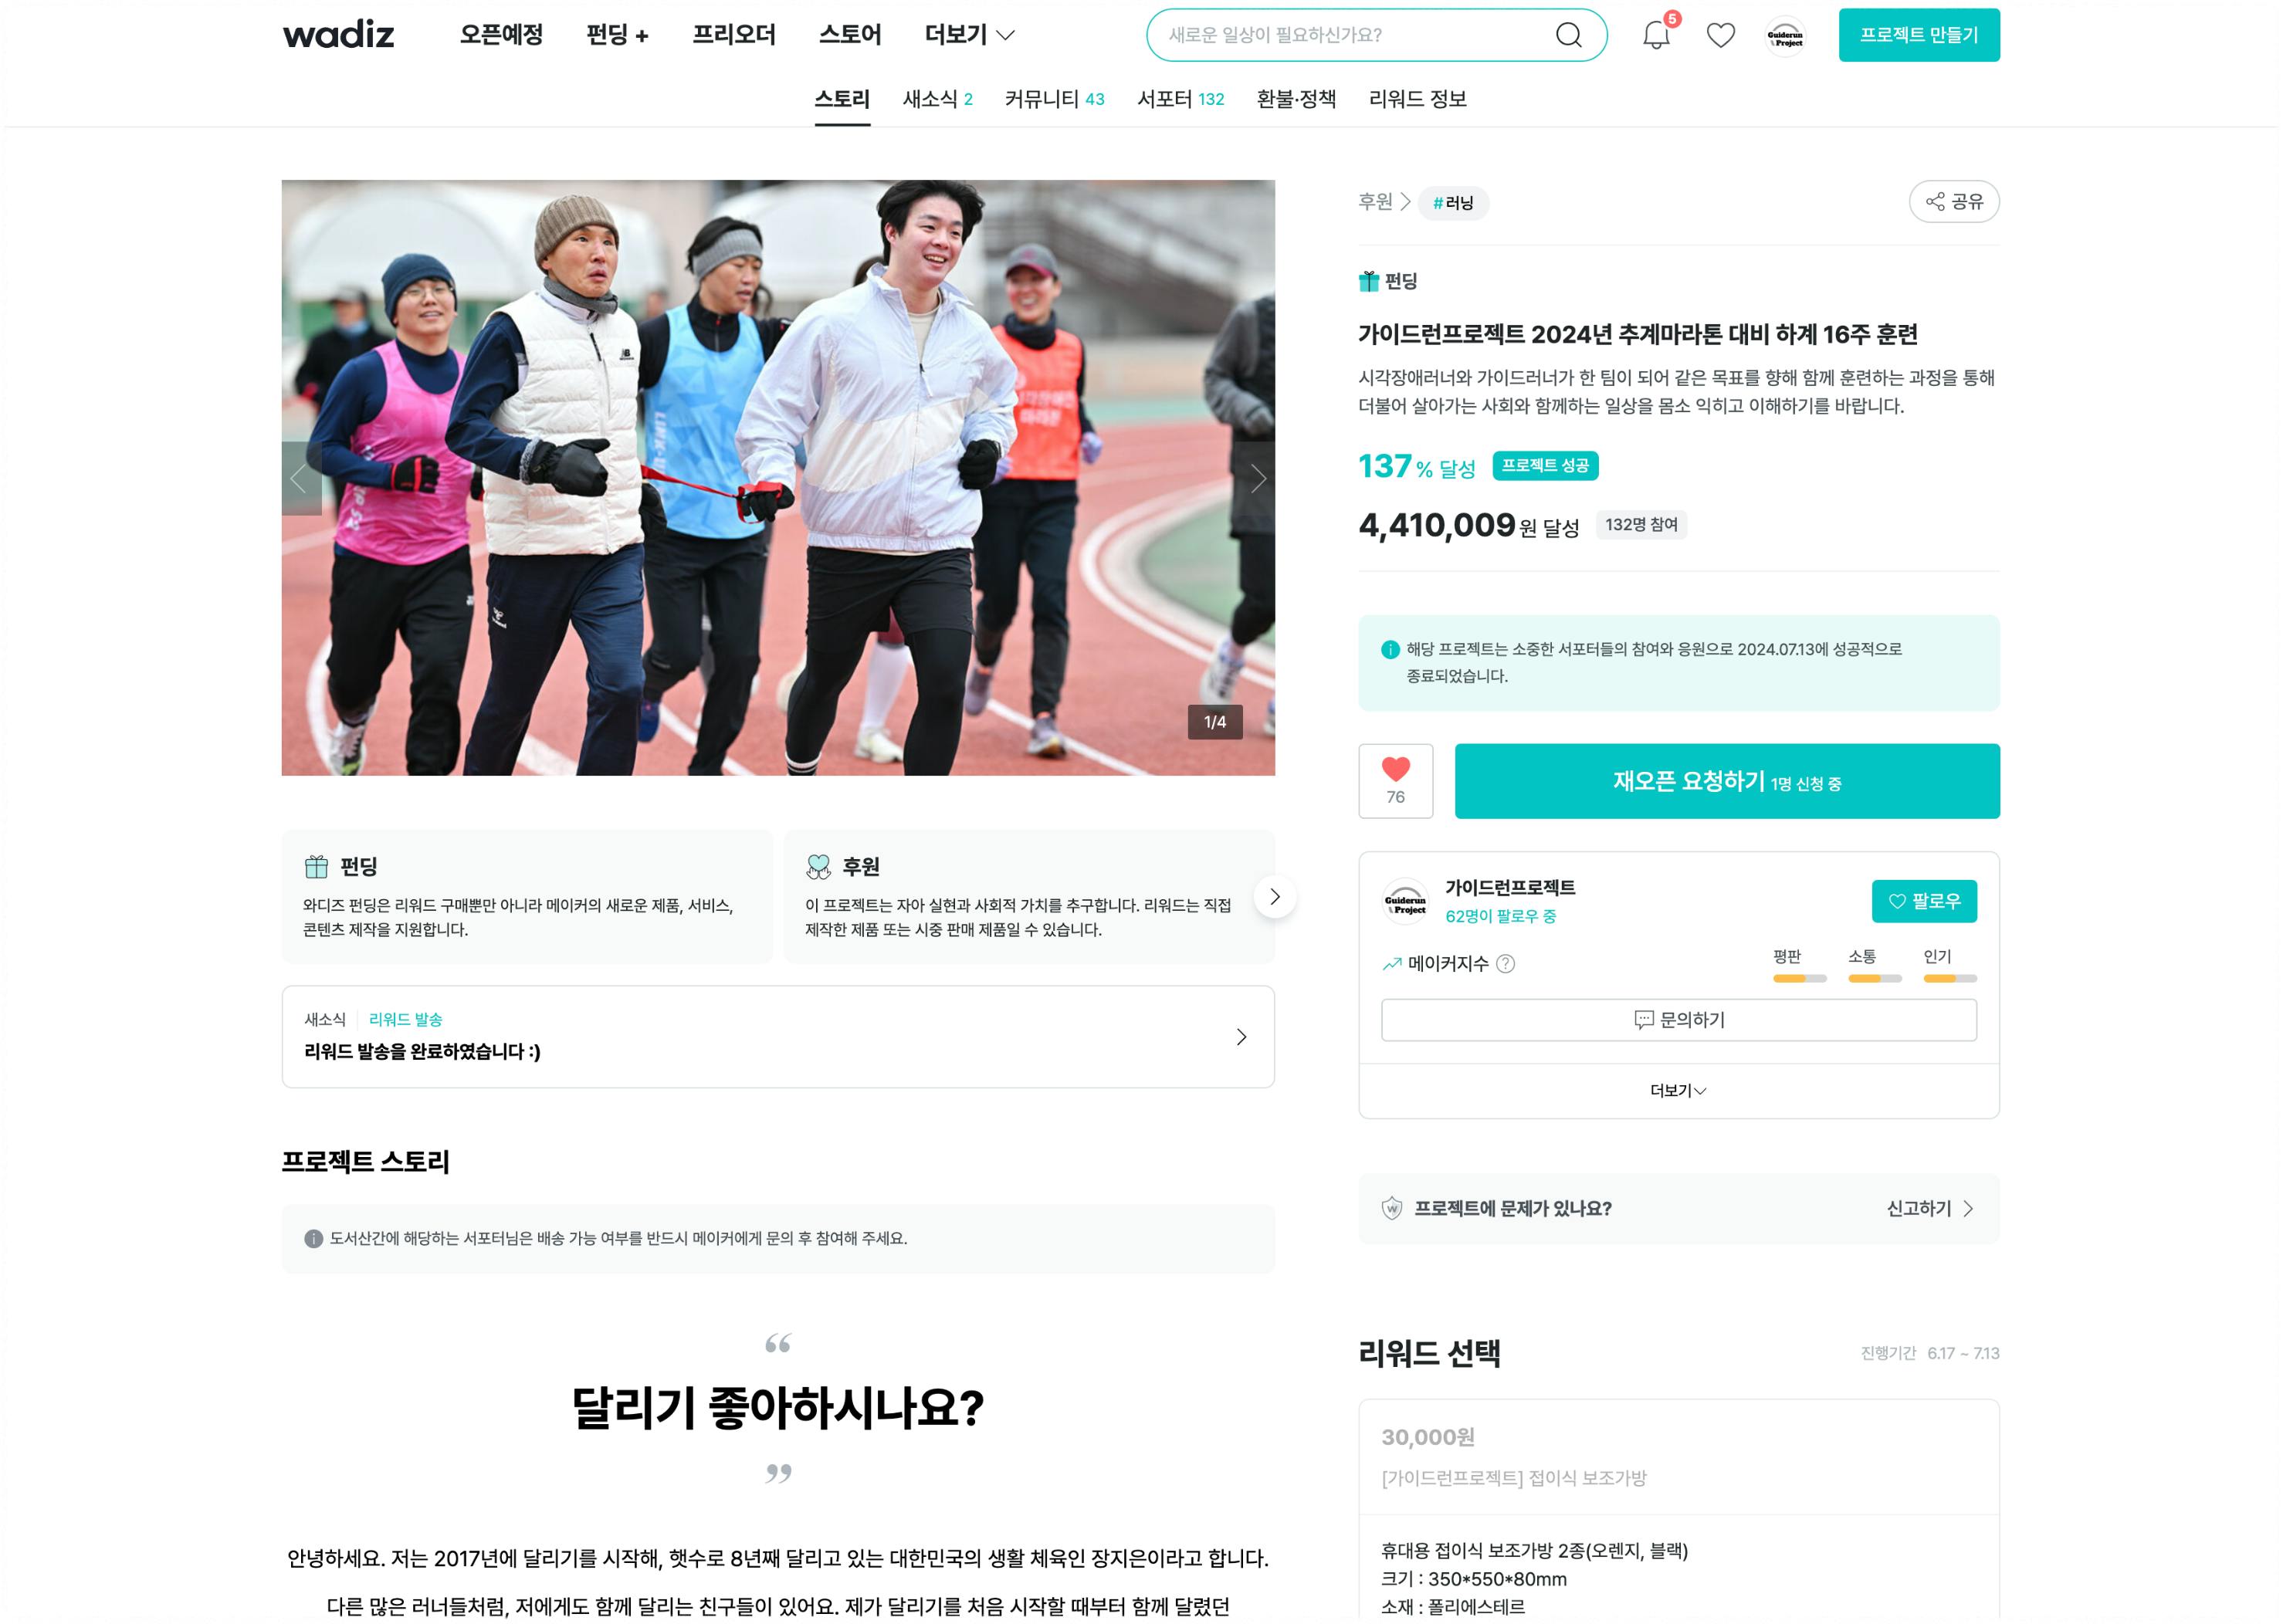Click 프로젝트 만들기 button
The width and height of the screenshot is (2283, 1624).
coord(1918,35)
